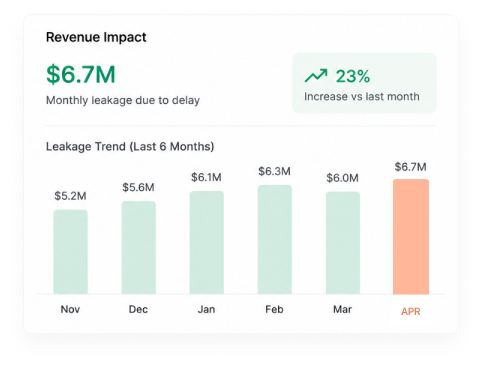Viewport: 482px width, 367px height.
Task: Click the large $6.7M headline figure
Action: tap(81, 74)
